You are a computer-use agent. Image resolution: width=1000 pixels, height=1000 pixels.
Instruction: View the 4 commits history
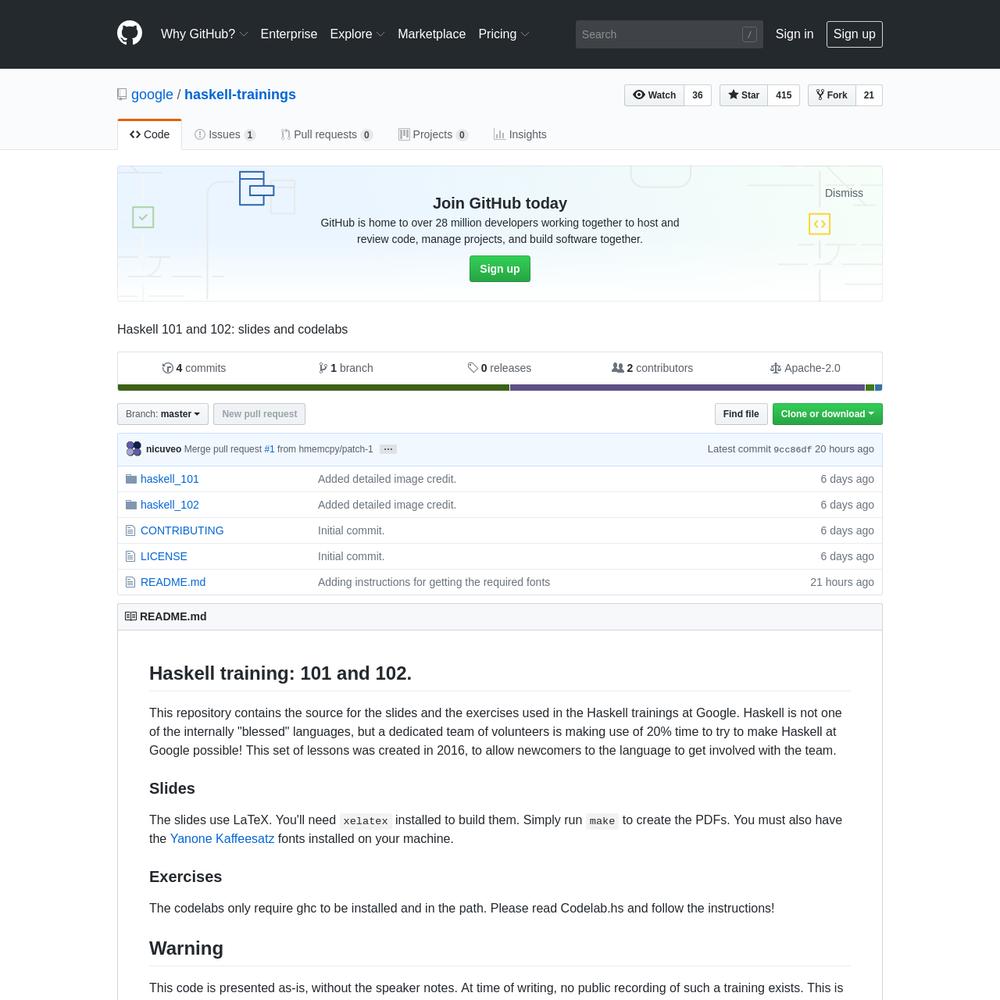(194, 368)
